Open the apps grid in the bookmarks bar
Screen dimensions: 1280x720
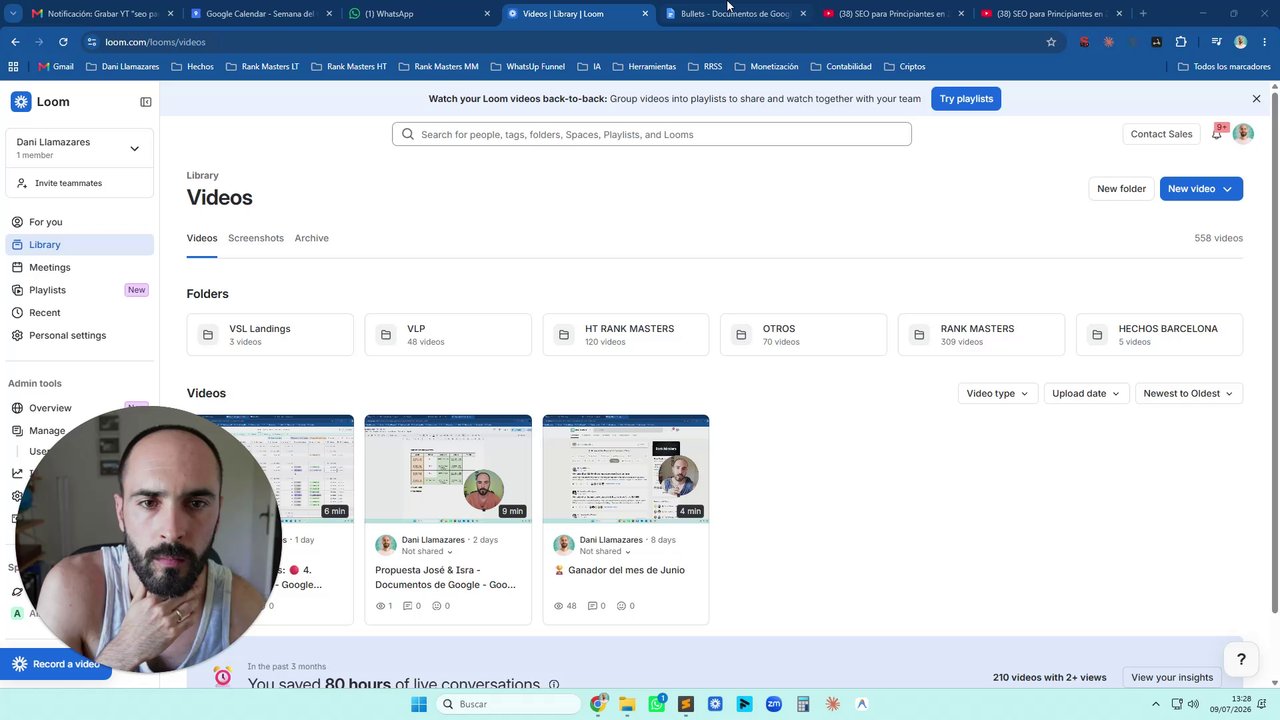[x=13, y=66]
